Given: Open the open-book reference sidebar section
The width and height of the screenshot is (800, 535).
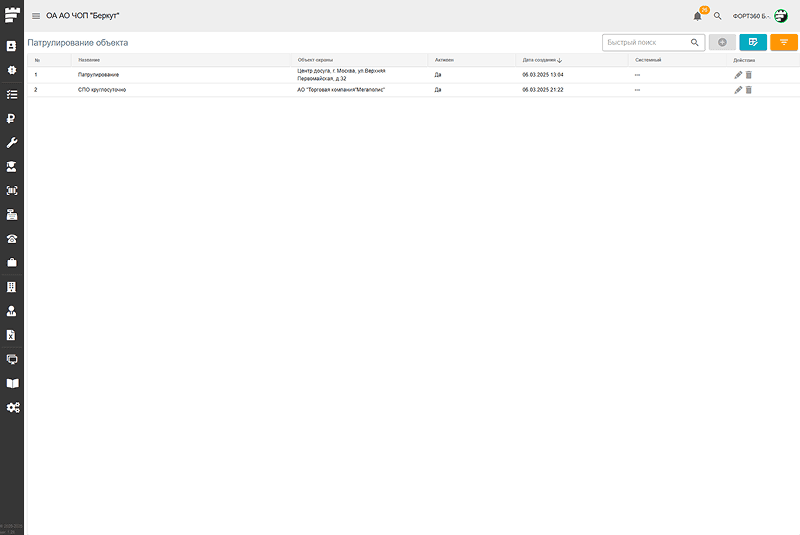Looking at the screenshot, I should [x=11, y=383].
